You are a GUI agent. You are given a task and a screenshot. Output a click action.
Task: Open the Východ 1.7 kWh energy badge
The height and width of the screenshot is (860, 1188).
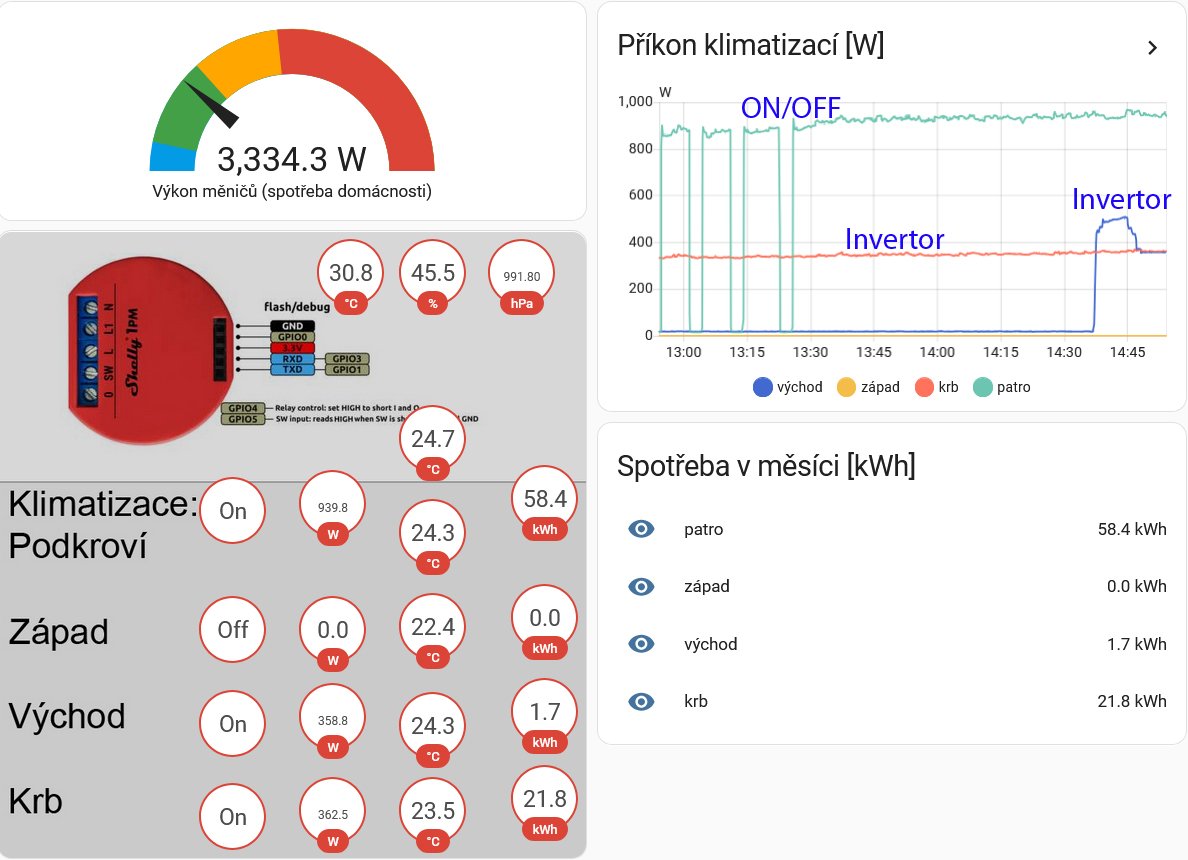[x=545, y=716]
